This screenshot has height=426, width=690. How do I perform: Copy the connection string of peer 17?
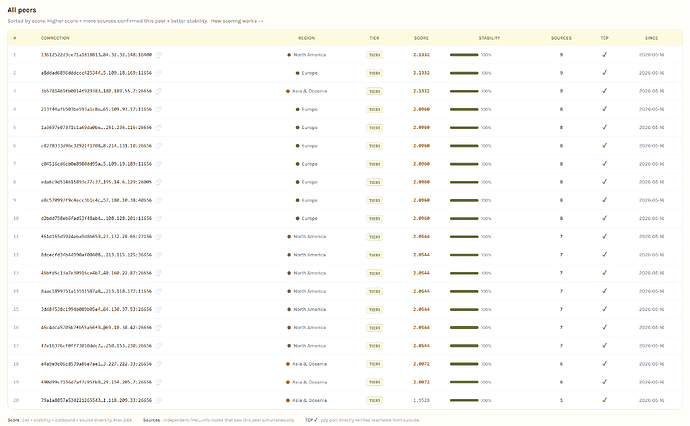coord(159,346)
